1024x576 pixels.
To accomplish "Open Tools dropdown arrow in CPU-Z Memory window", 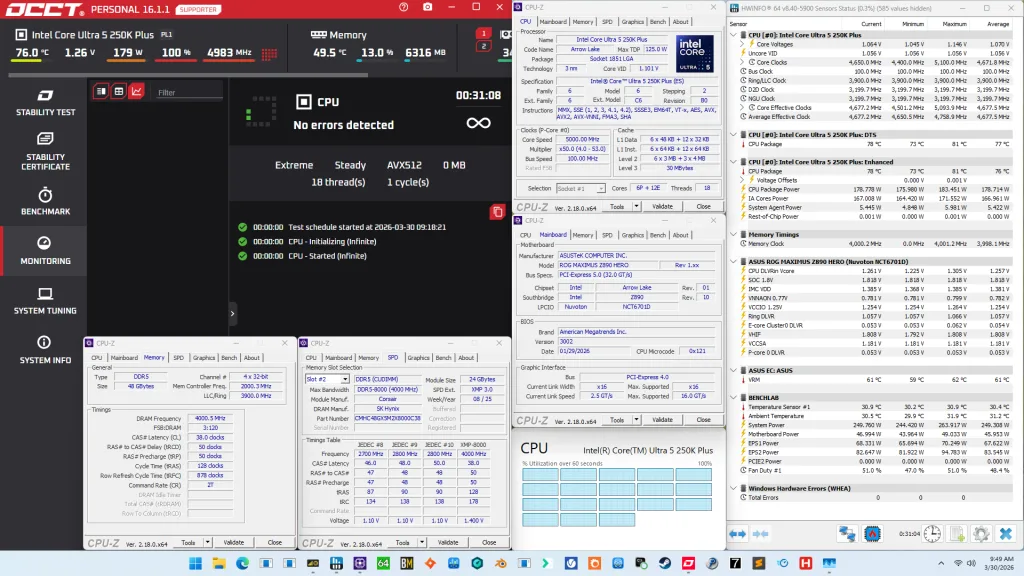I will click(208, 543).
